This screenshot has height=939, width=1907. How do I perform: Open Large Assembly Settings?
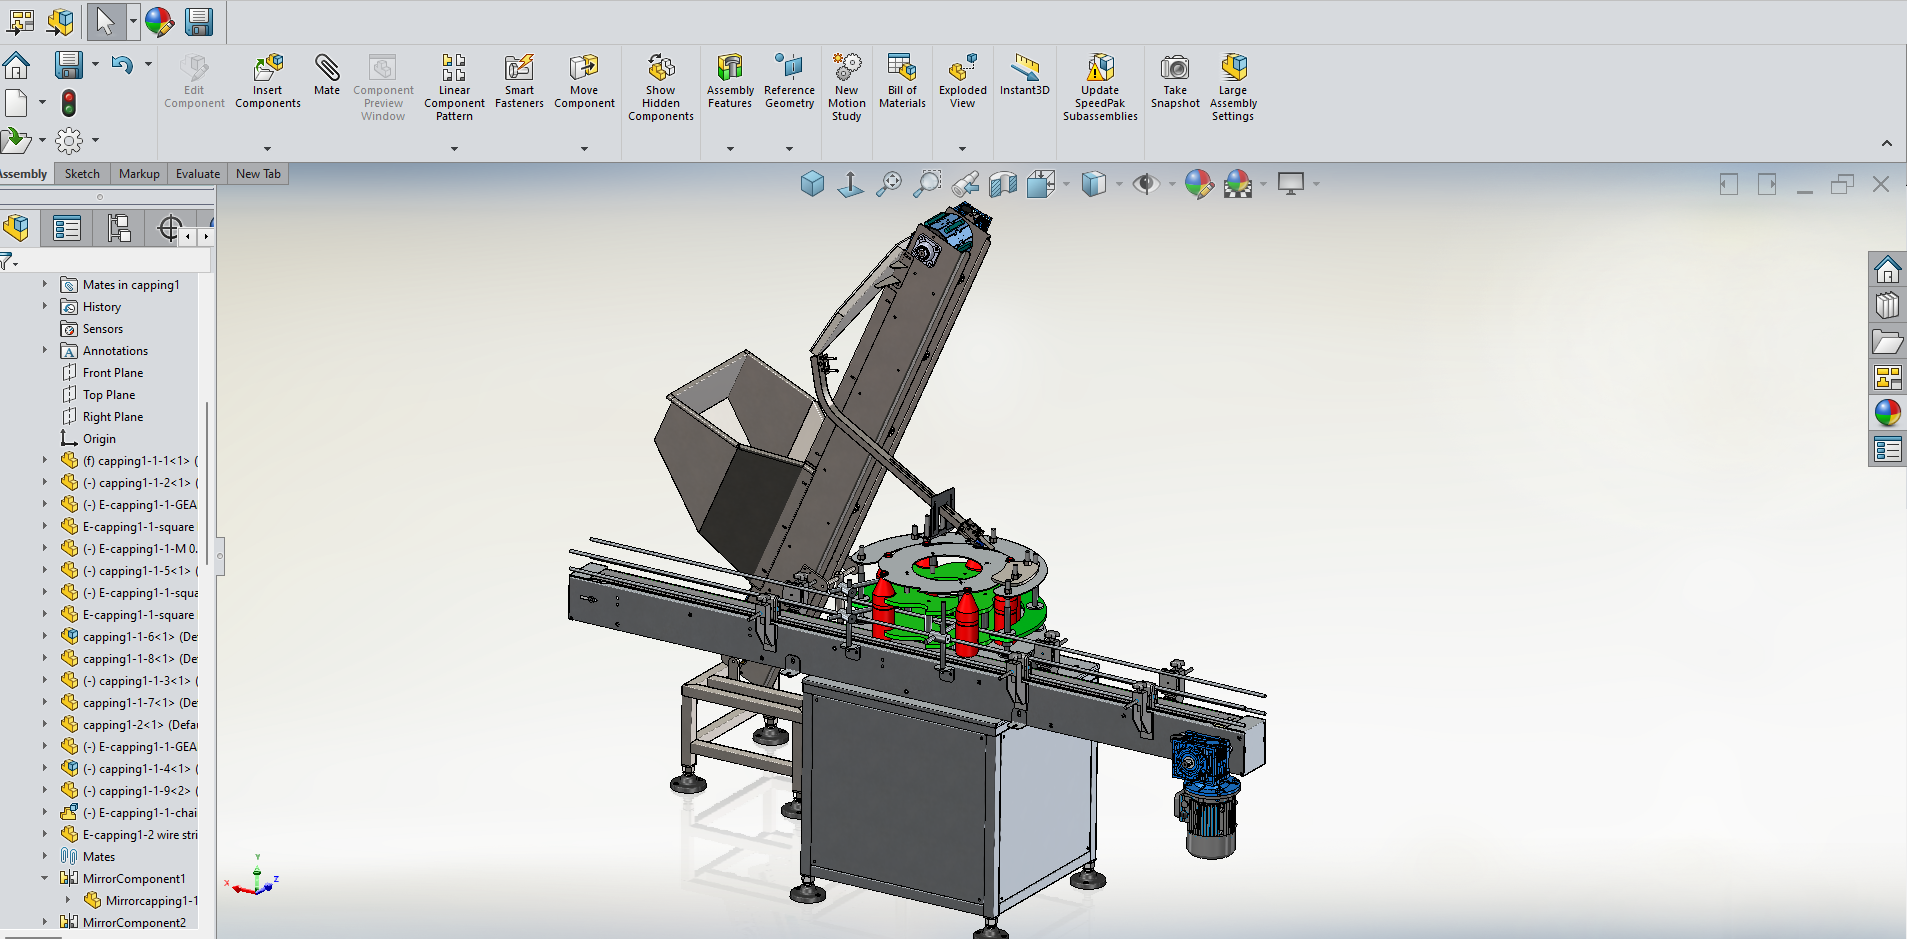click(x=1233, y=87)
